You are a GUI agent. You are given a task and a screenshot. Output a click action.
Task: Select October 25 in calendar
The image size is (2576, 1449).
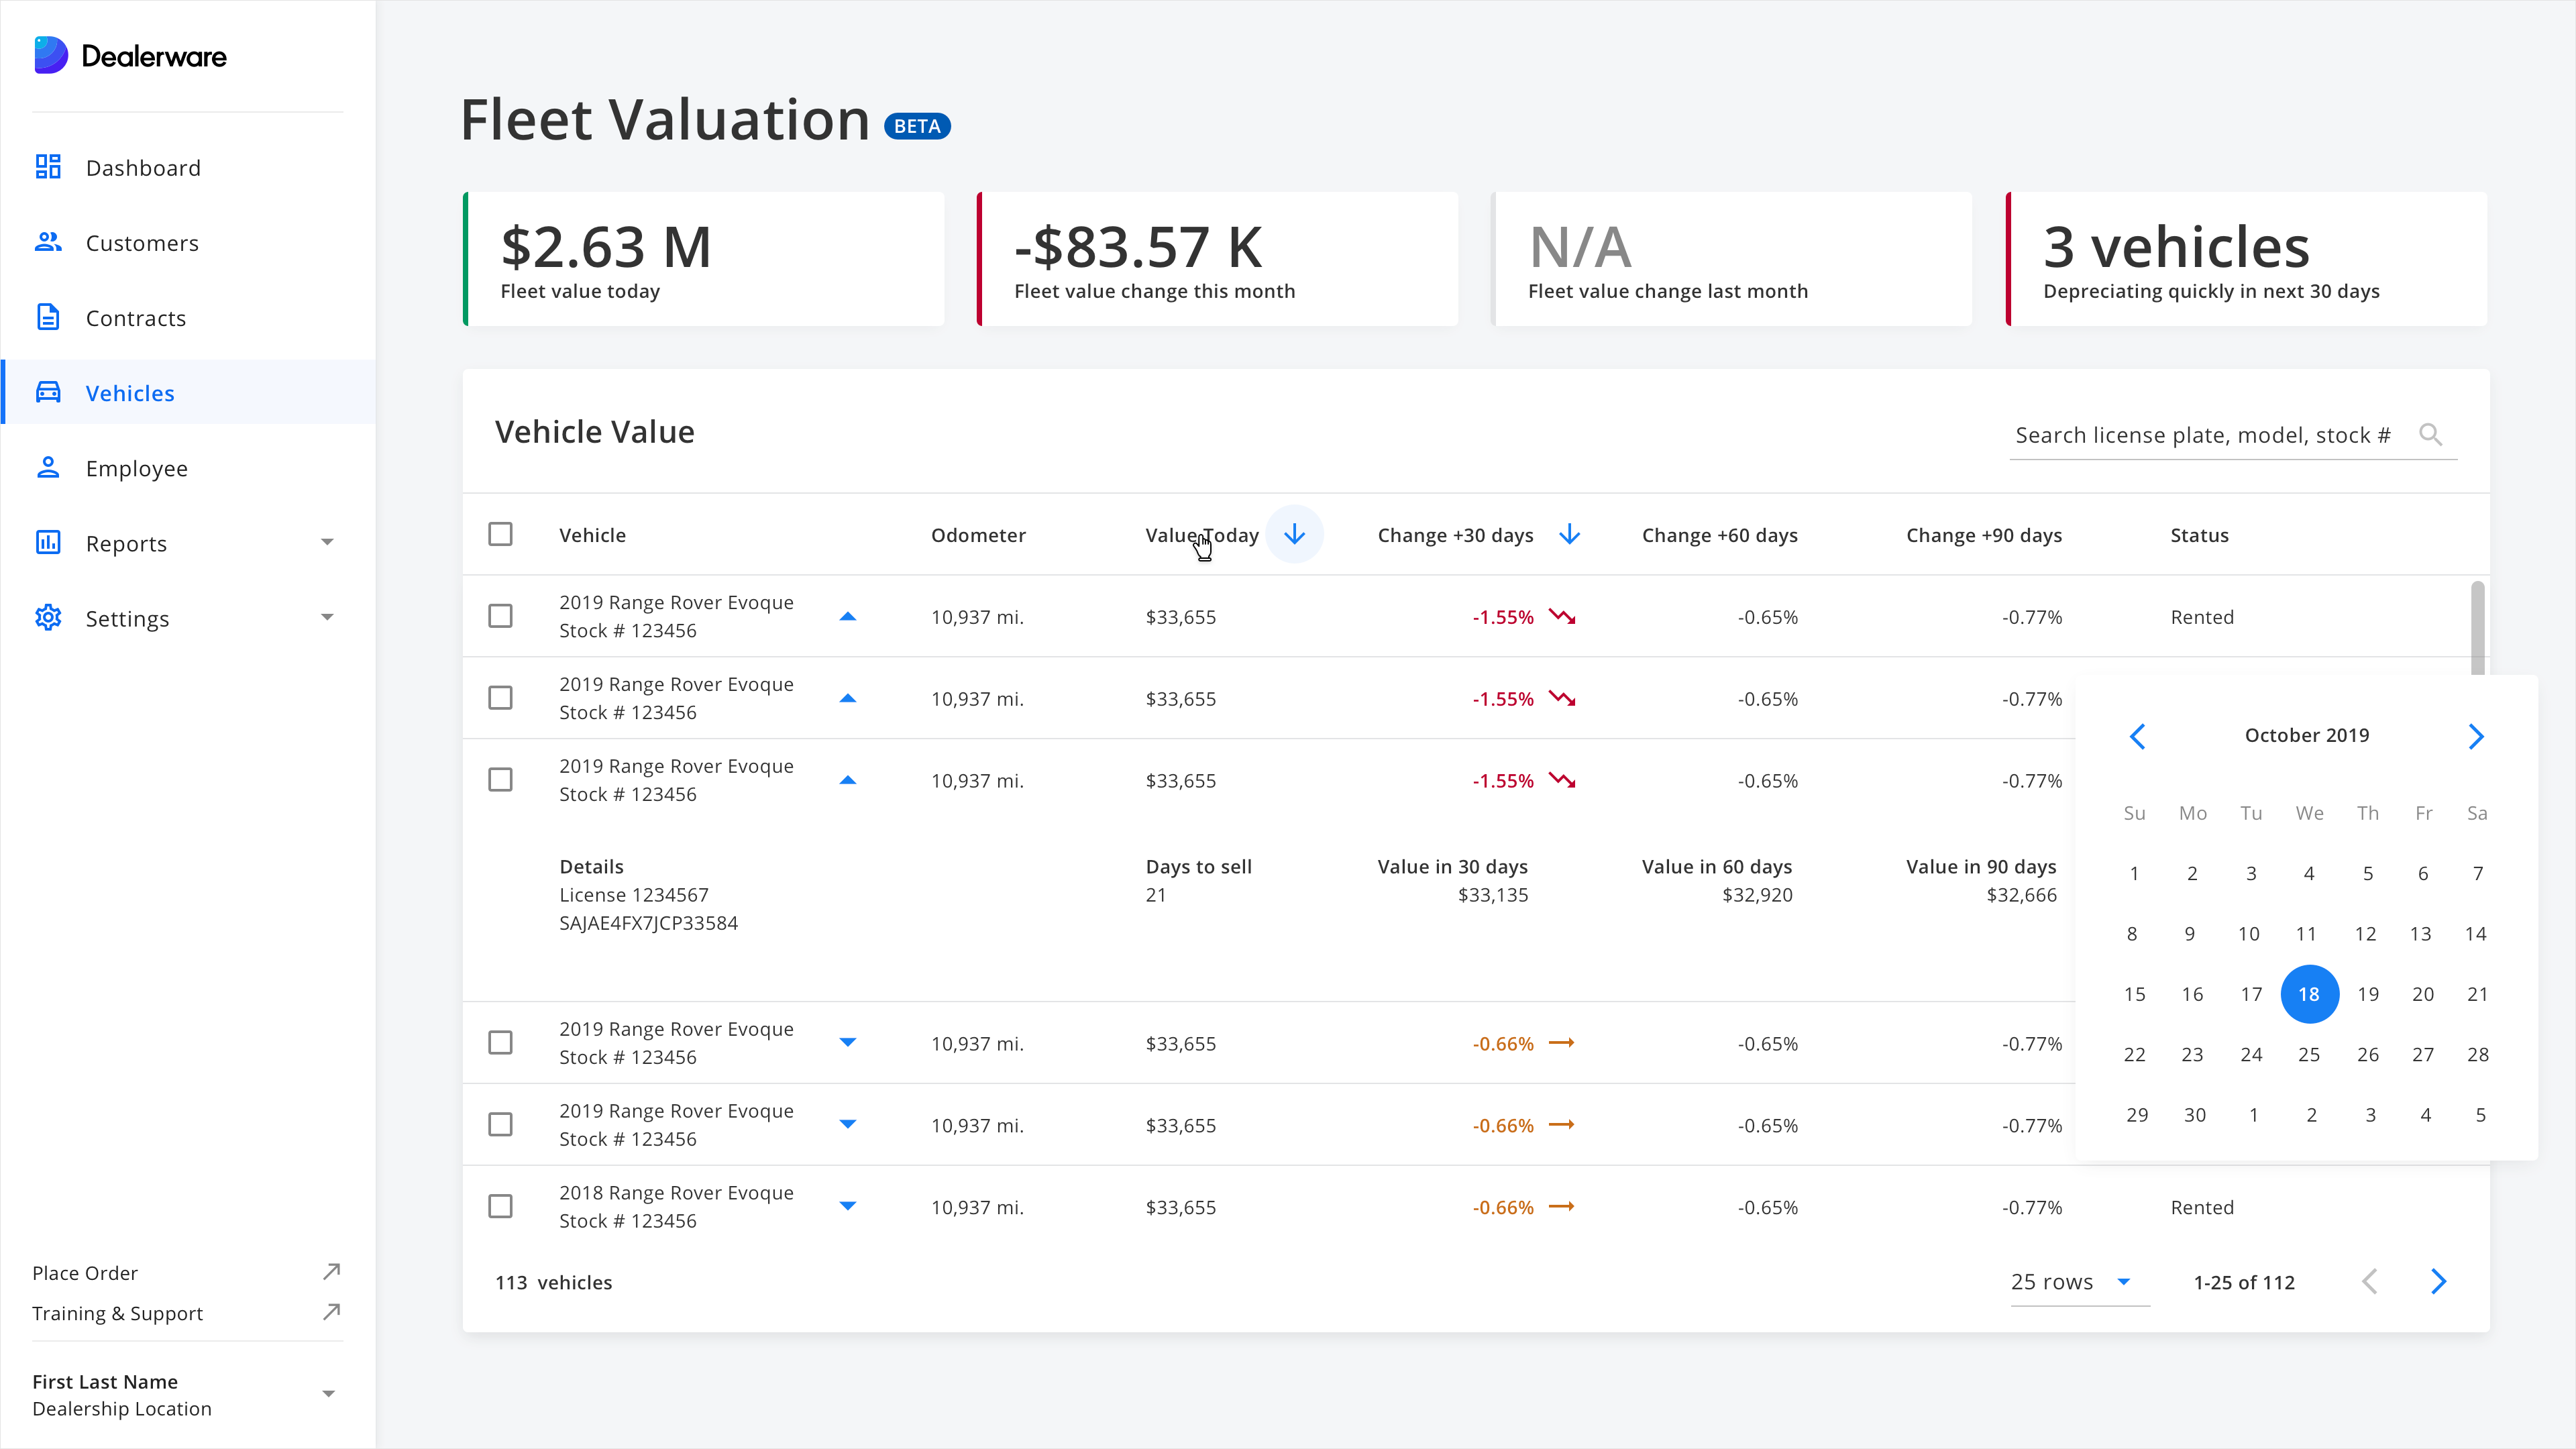coord(2308,1055)
